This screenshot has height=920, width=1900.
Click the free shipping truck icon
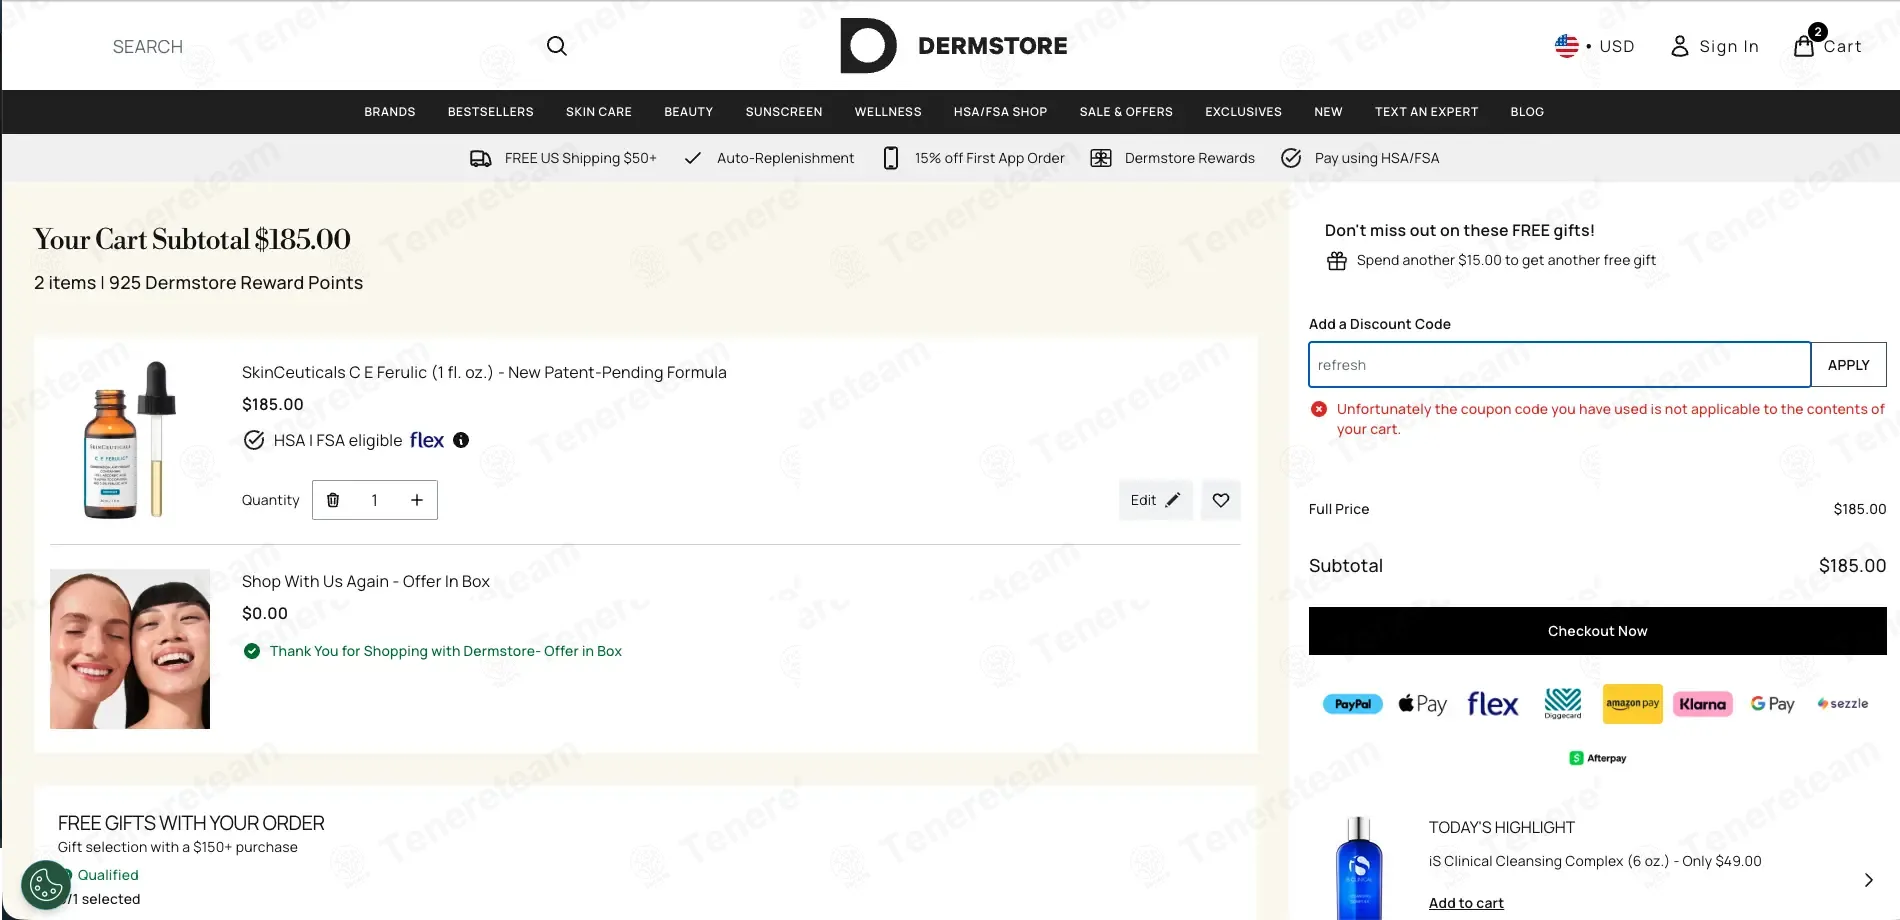coord(481,158)
